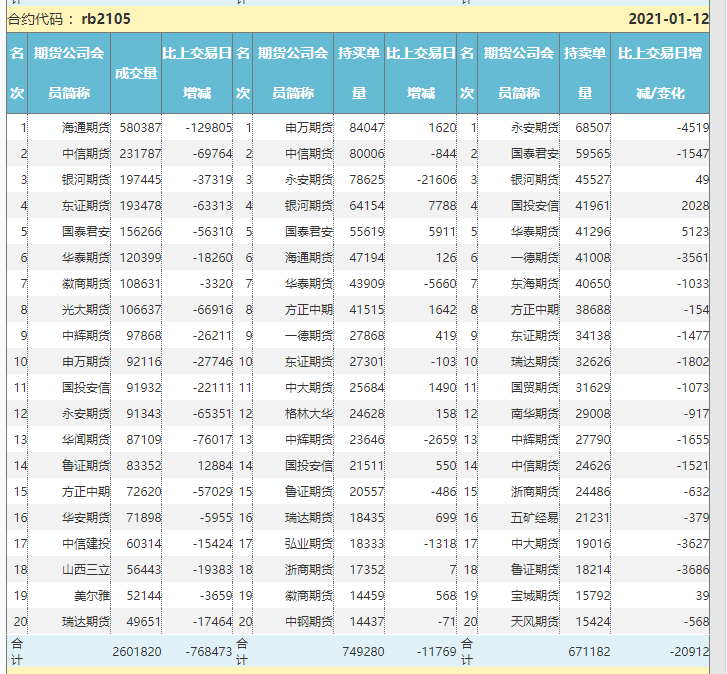
Task: Select 海通期货 in the volume ranking
Action: click(86, 127)
